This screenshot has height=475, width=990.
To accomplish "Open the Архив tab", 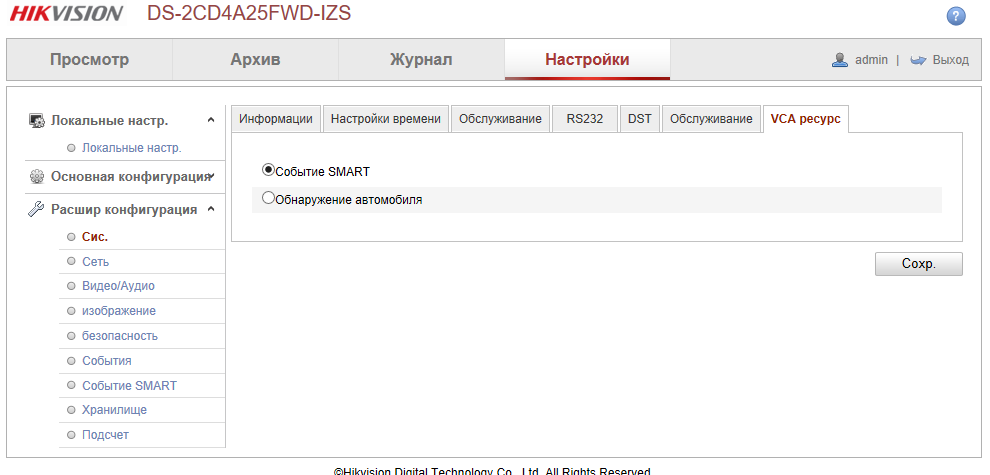I will [255, 60].
